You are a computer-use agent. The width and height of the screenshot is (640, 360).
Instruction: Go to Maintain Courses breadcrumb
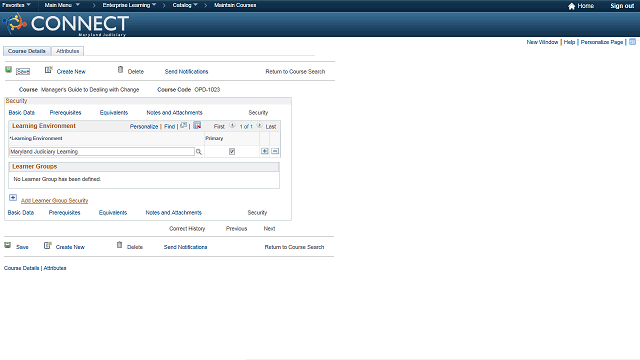pos(235,5)
